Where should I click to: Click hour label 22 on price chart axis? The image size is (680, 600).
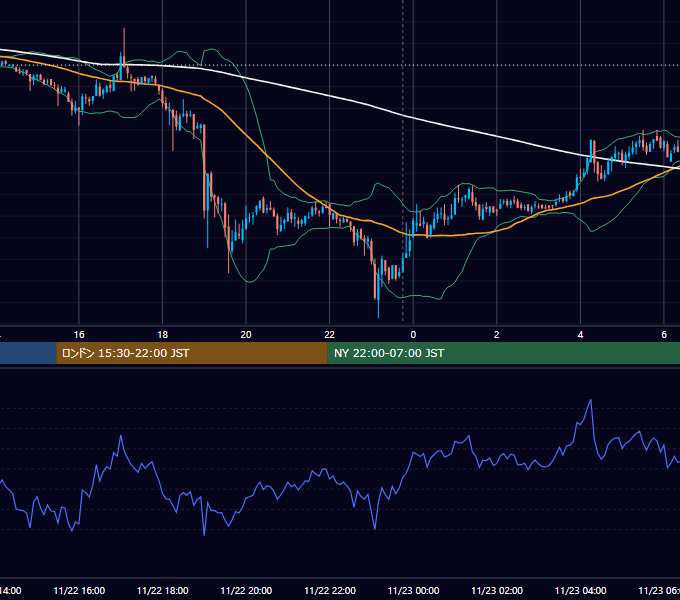click(x=330, y=335)
